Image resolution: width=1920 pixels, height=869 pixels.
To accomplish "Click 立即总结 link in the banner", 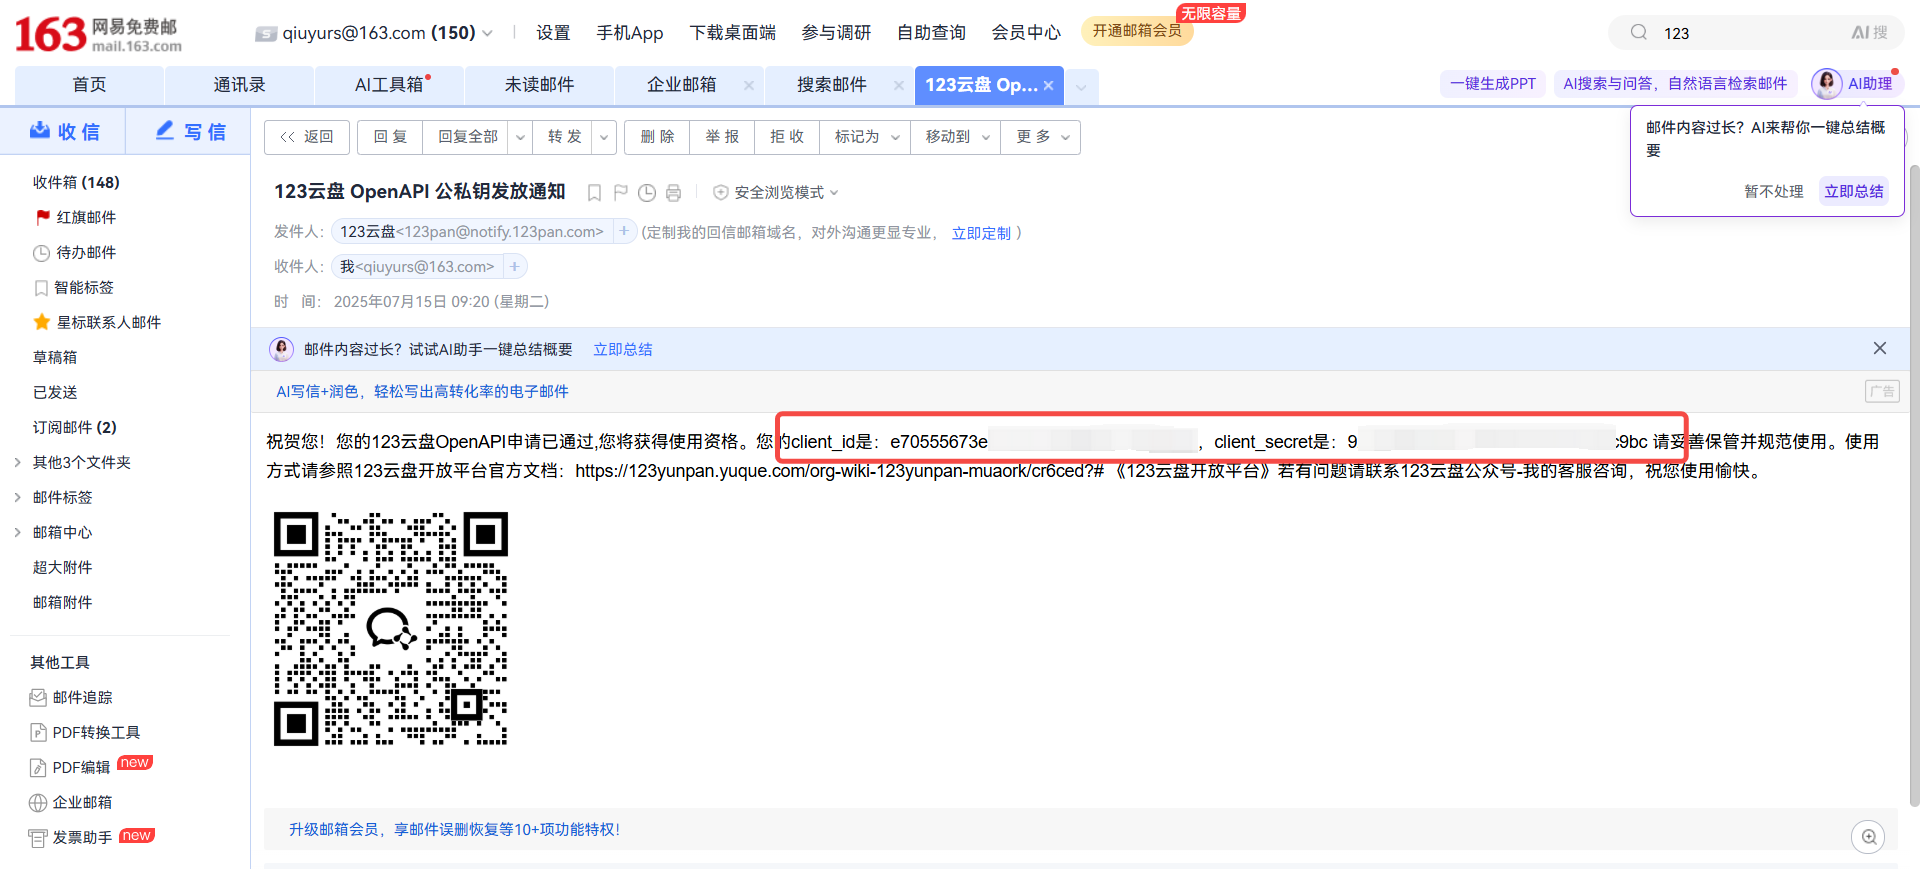I will [623, 349].
